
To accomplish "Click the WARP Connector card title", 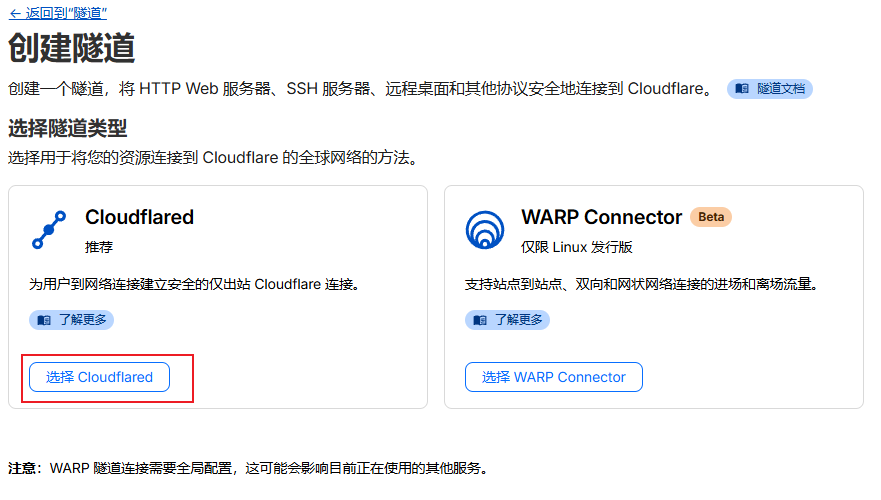I will tap(601, 217).
